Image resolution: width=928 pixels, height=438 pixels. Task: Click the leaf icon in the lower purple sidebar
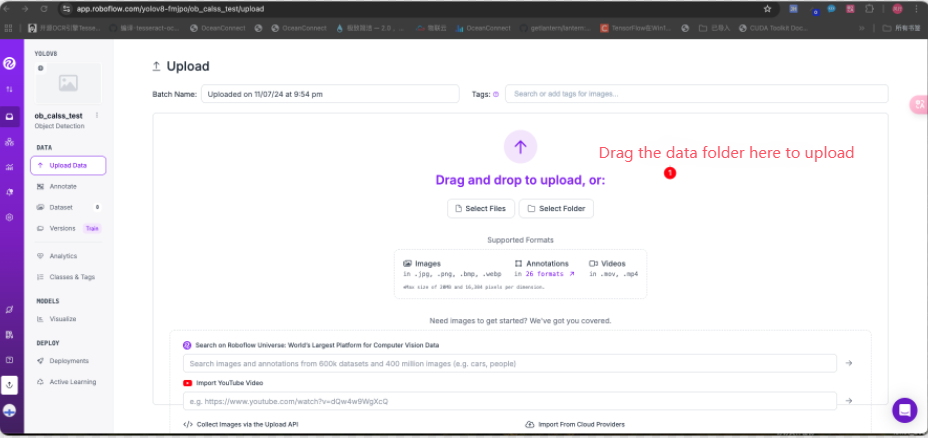click(x=9, y=310)
